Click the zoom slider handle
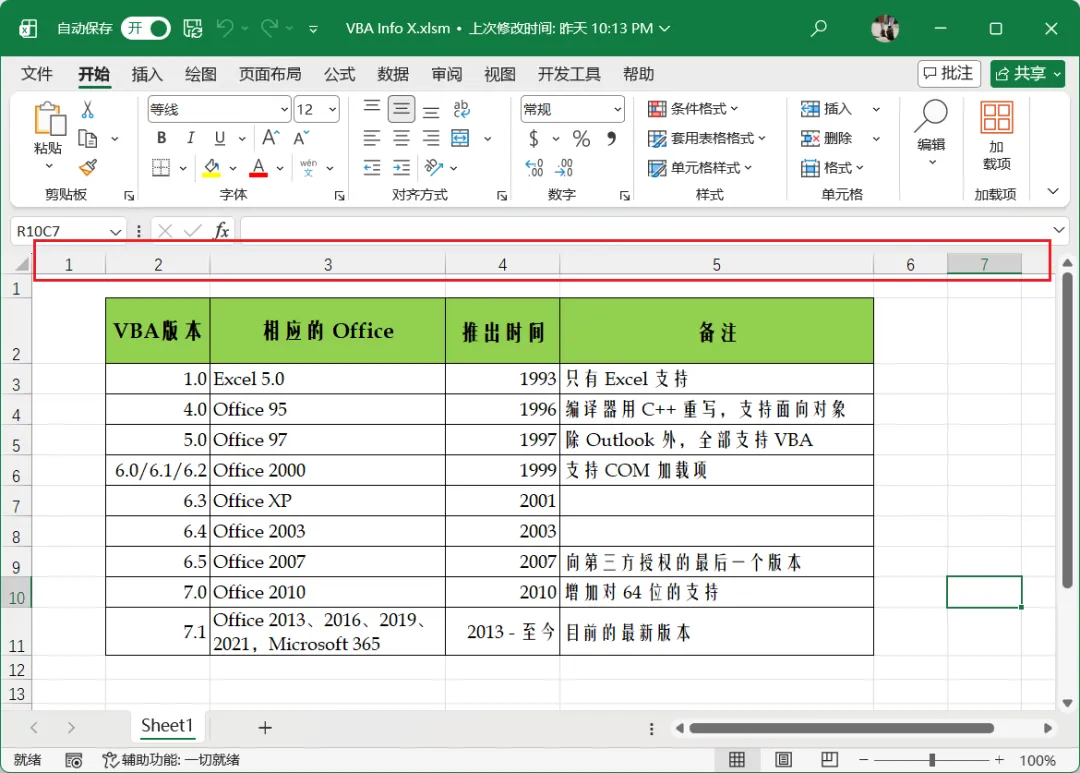 click(932, 760)
